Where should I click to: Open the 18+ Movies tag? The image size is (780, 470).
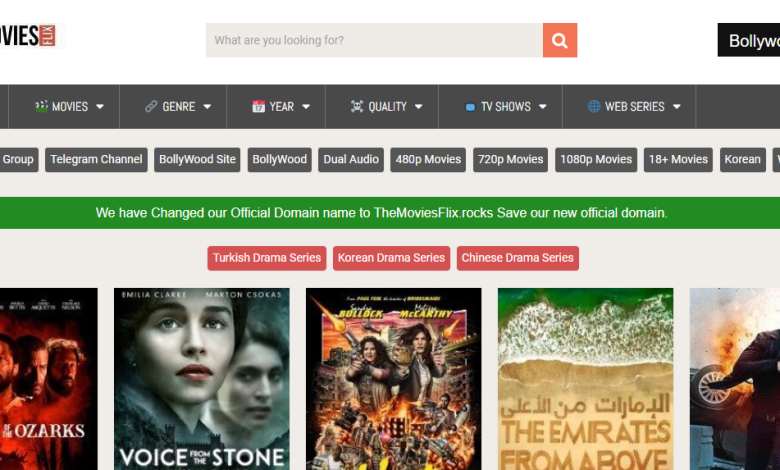tap(678, 160)
